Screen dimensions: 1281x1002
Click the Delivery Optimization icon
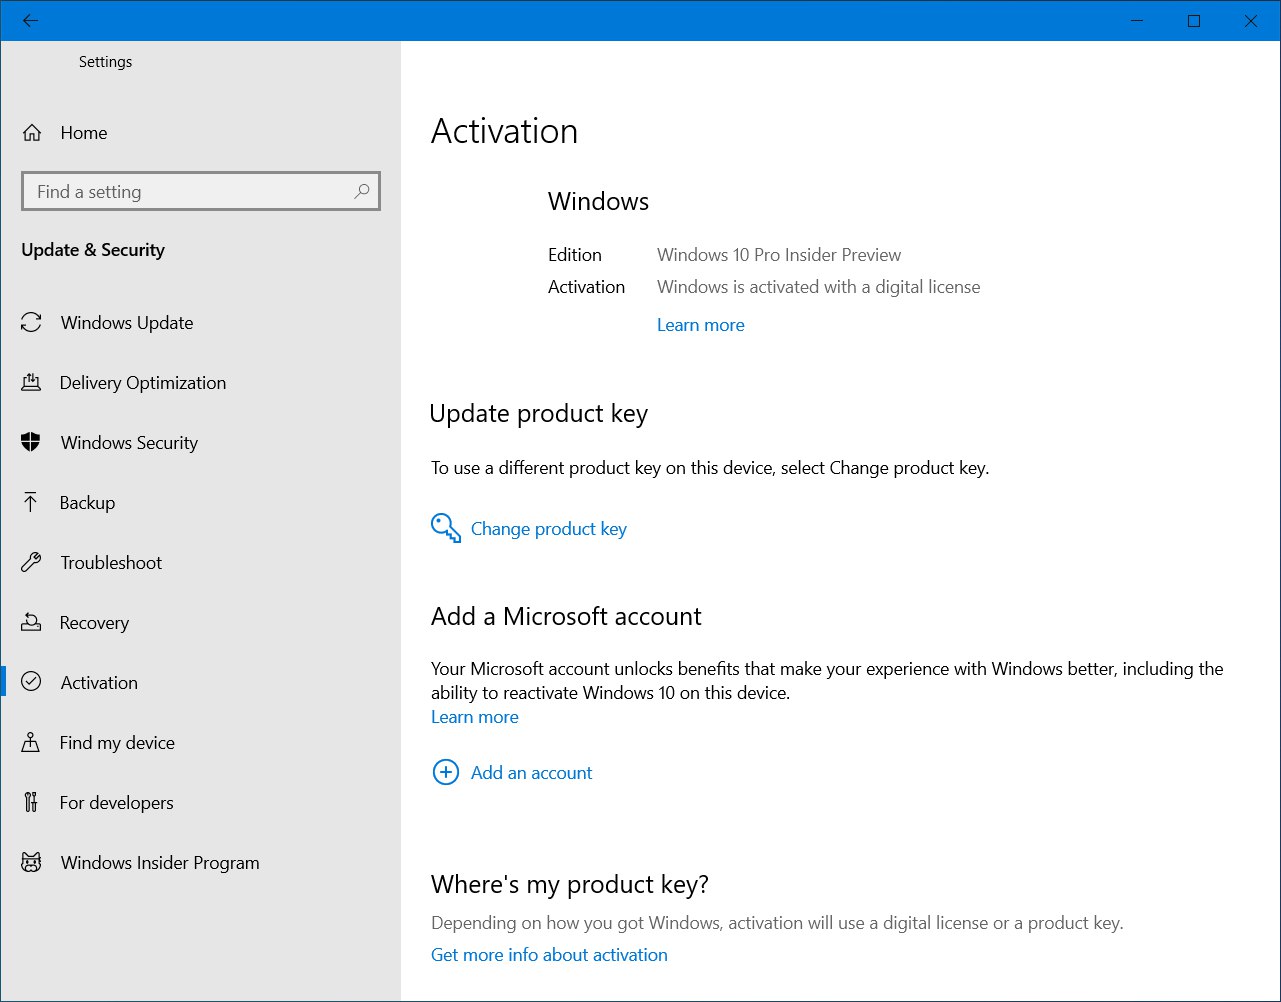(31, 382)
